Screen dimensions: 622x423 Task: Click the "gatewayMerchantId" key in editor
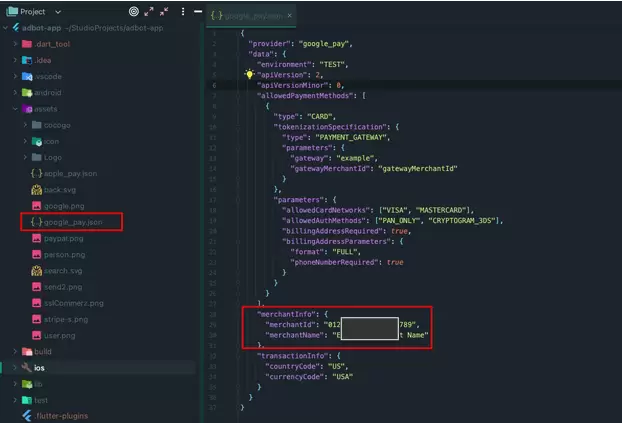(x=331, y=169)
